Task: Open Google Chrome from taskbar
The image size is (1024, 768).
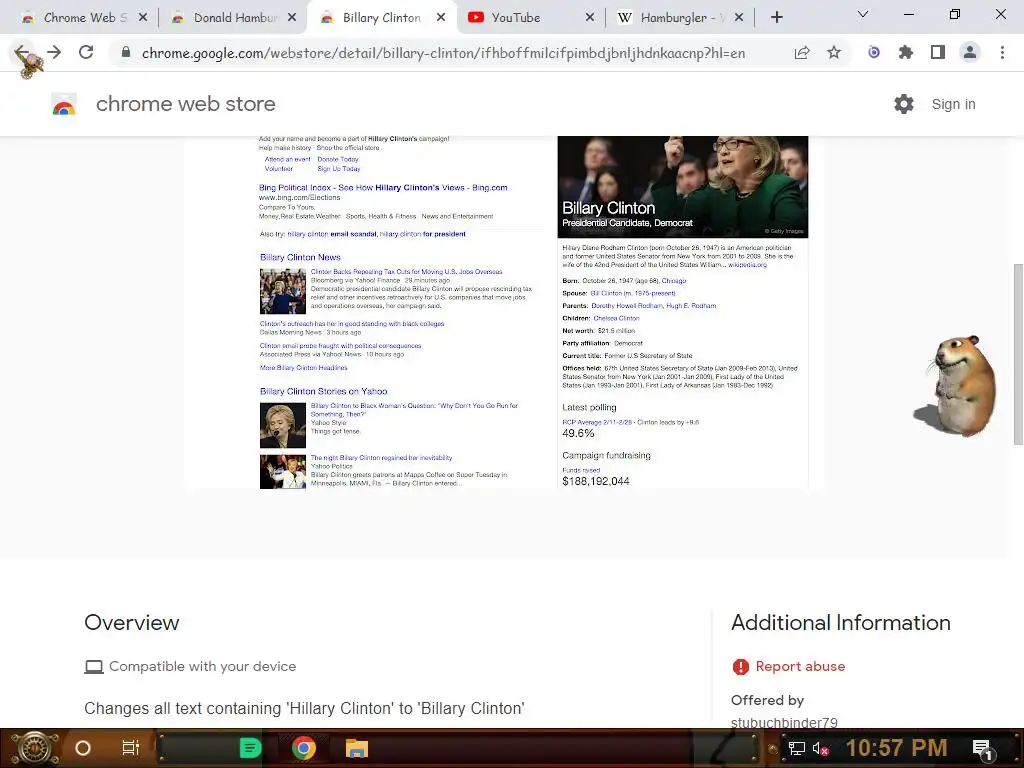Action: (x=304, y=748)
